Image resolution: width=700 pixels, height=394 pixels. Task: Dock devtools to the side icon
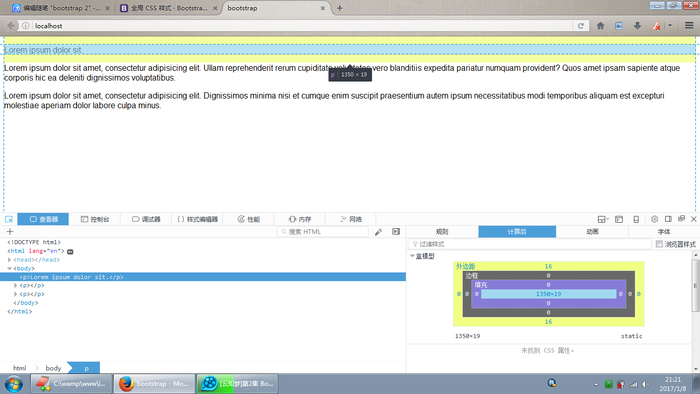[x=668, y=219]
